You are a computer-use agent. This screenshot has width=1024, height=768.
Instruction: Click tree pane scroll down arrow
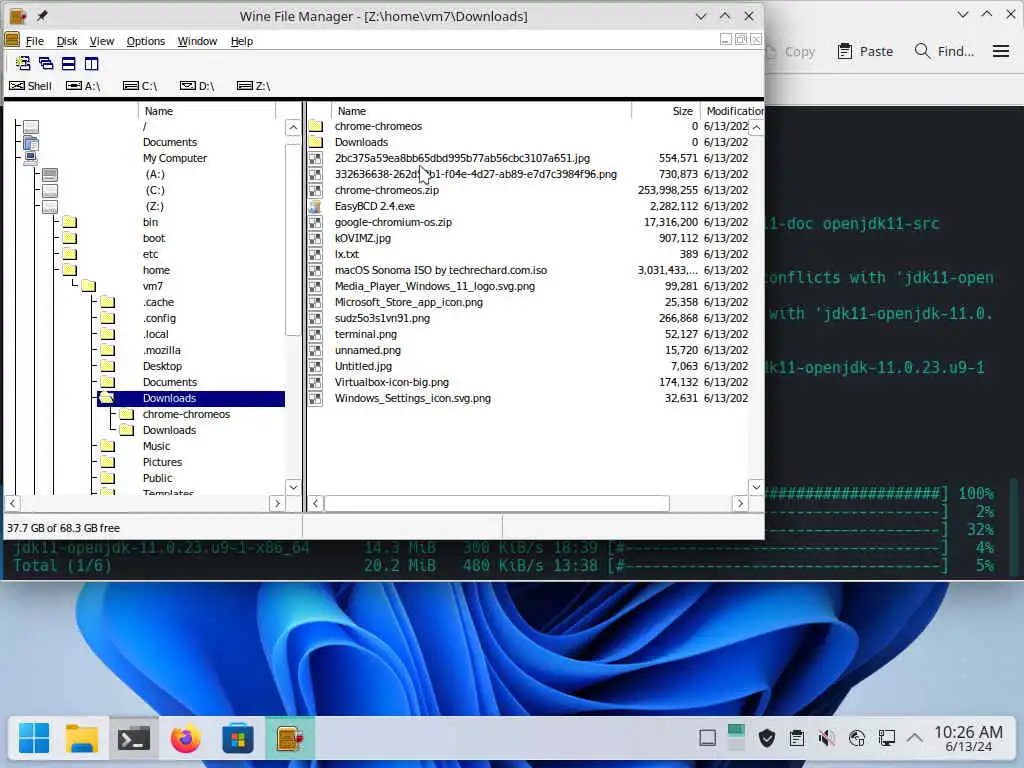coord(293,487)
